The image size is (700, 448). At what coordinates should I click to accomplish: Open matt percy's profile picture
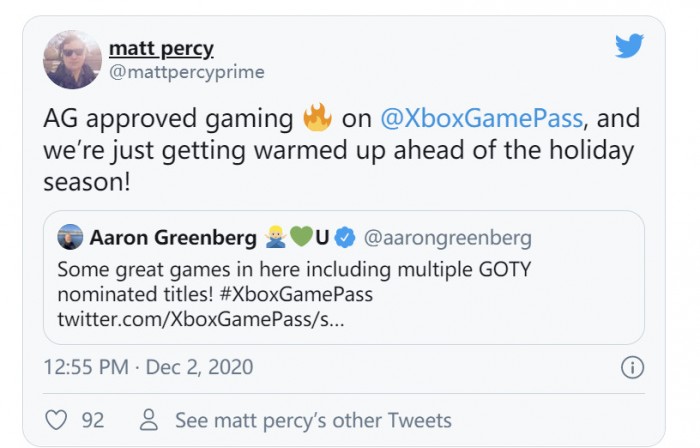[72, 59]
